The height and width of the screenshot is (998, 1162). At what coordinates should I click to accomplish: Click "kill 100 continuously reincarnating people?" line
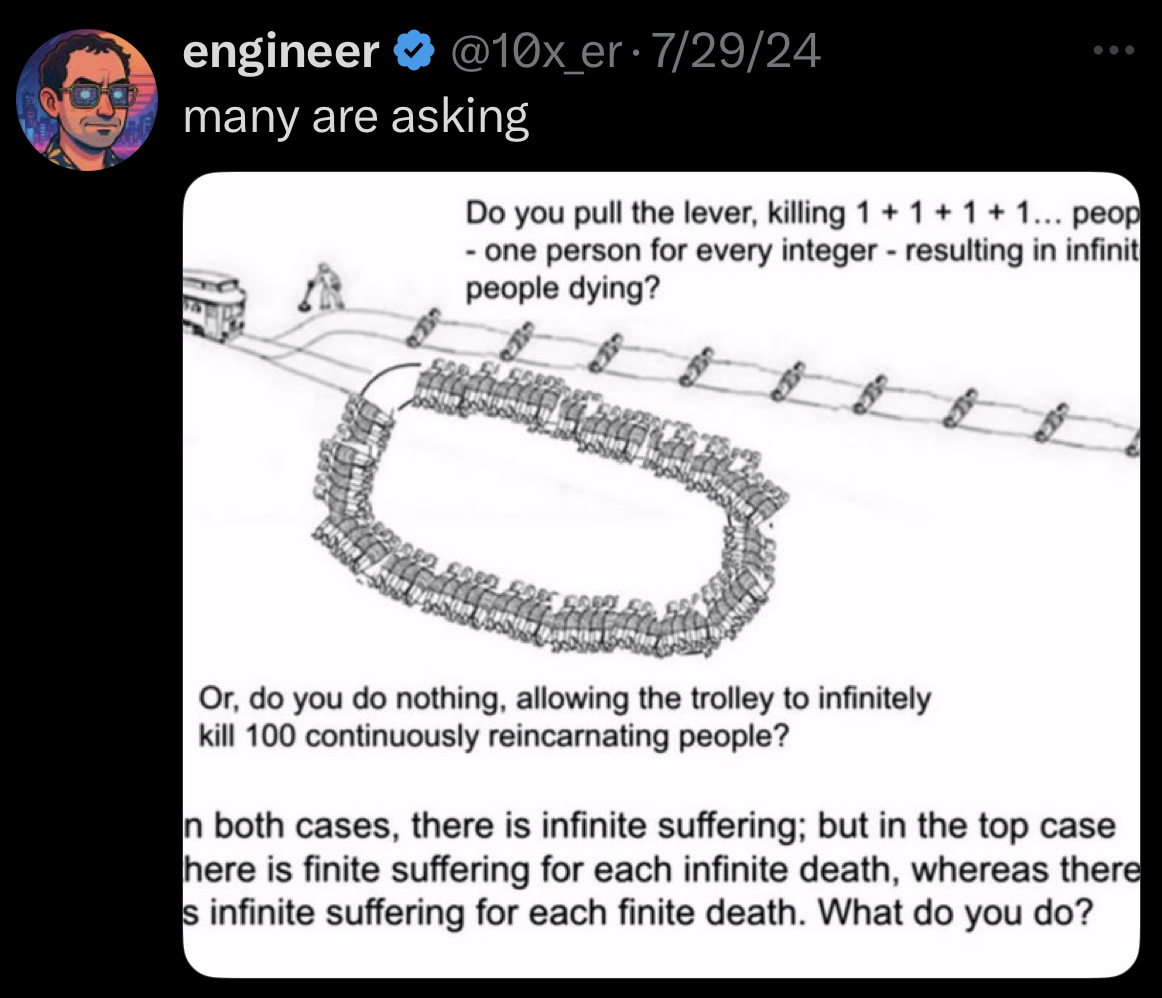[493, 736]
